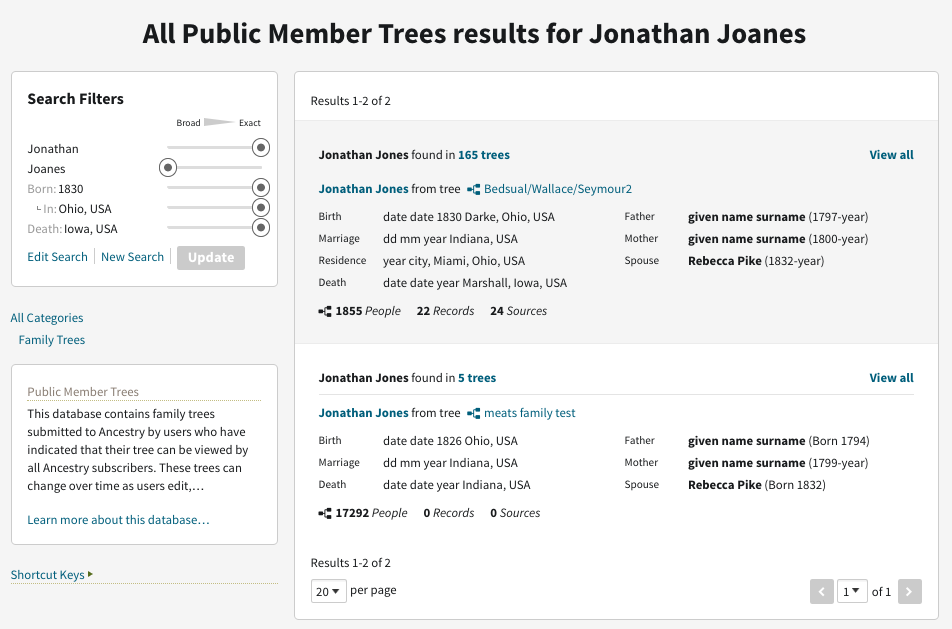Click the Shortcut Keys arrow icon
The width and height of the screenshot is (952, 629).
91,574
